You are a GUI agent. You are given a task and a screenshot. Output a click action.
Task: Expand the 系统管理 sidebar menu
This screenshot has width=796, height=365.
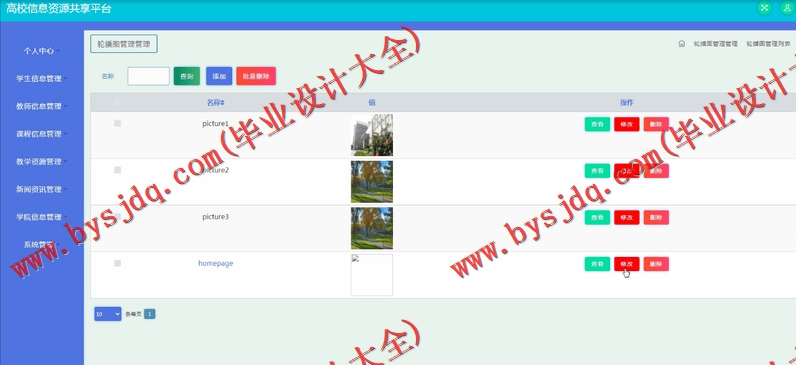coord(42,245)
